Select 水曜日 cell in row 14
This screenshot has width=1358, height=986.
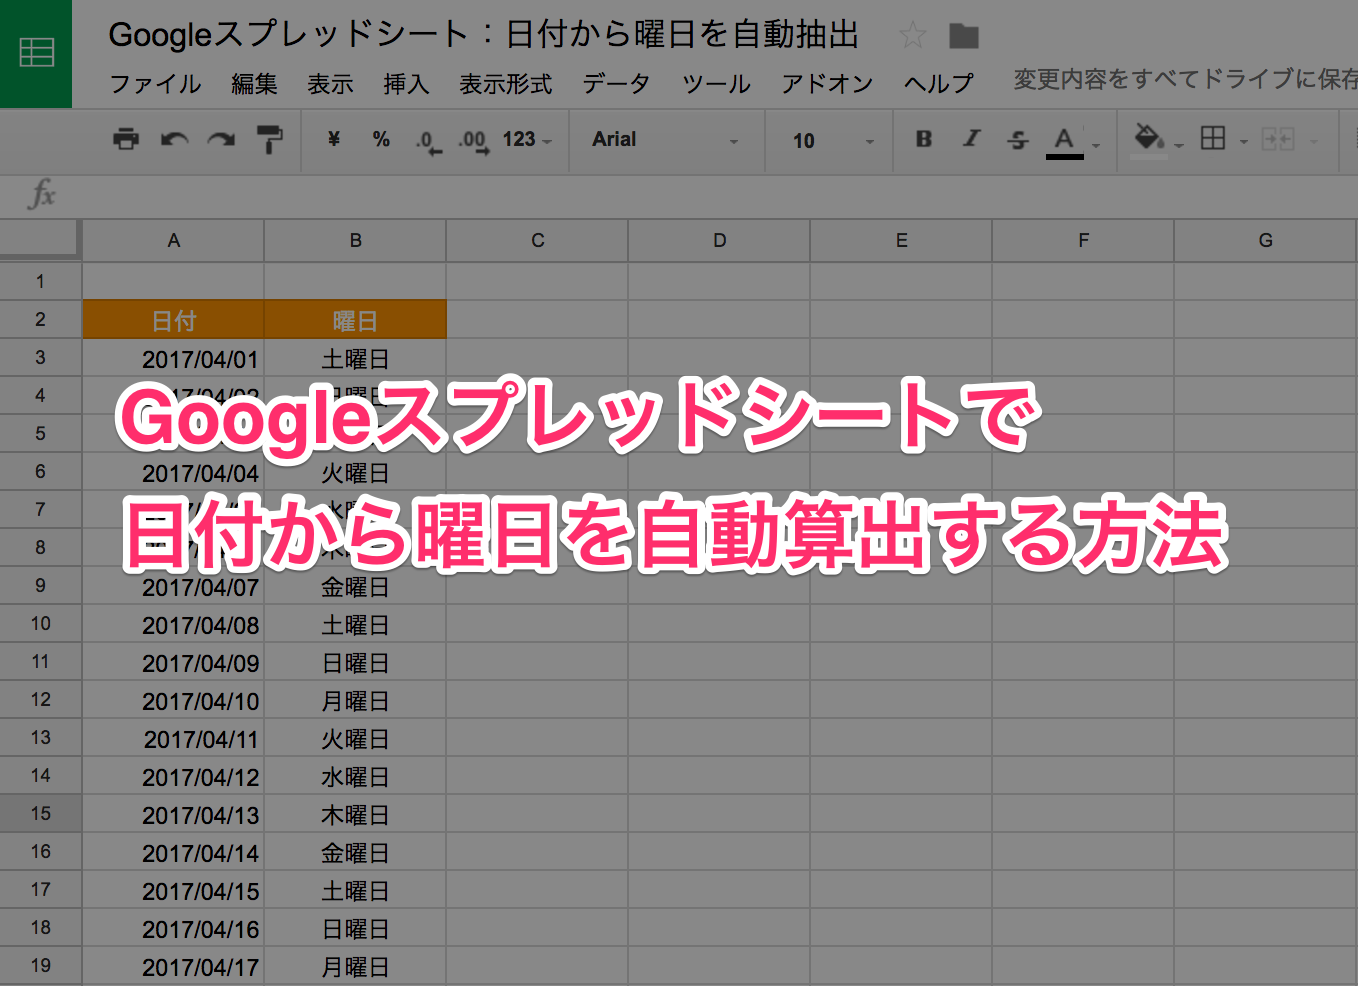tap(355, 776)
